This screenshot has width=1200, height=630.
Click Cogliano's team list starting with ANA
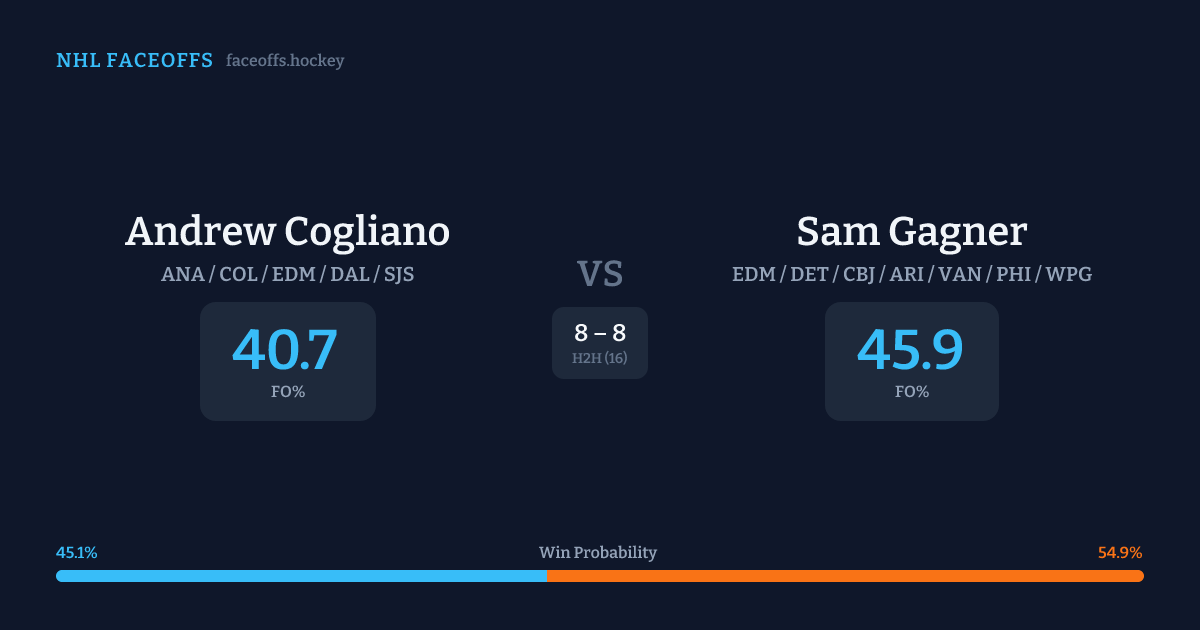tap(287, 274)
